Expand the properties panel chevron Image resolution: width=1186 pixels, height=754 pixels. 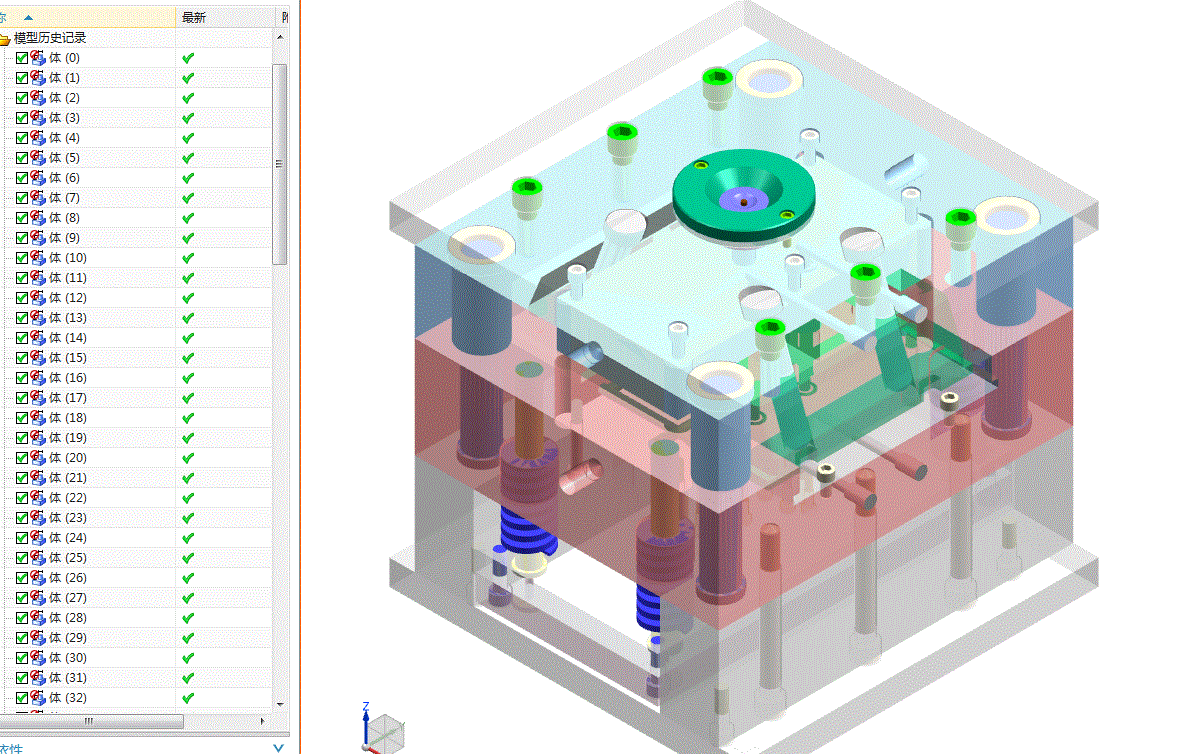278,748
